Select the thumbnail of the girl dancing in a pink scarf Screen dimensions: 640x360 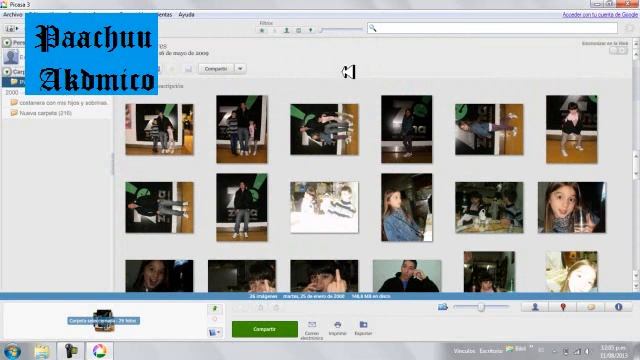[x=571, y=129]
